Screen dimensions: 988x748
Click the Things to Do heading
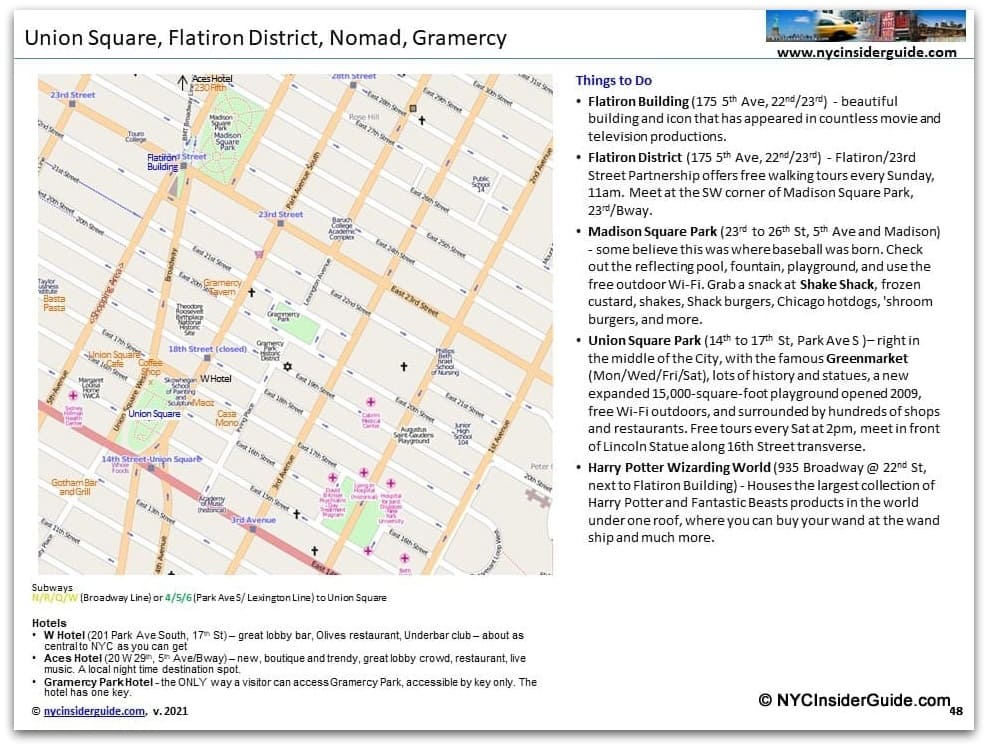[x=613, y=80]
